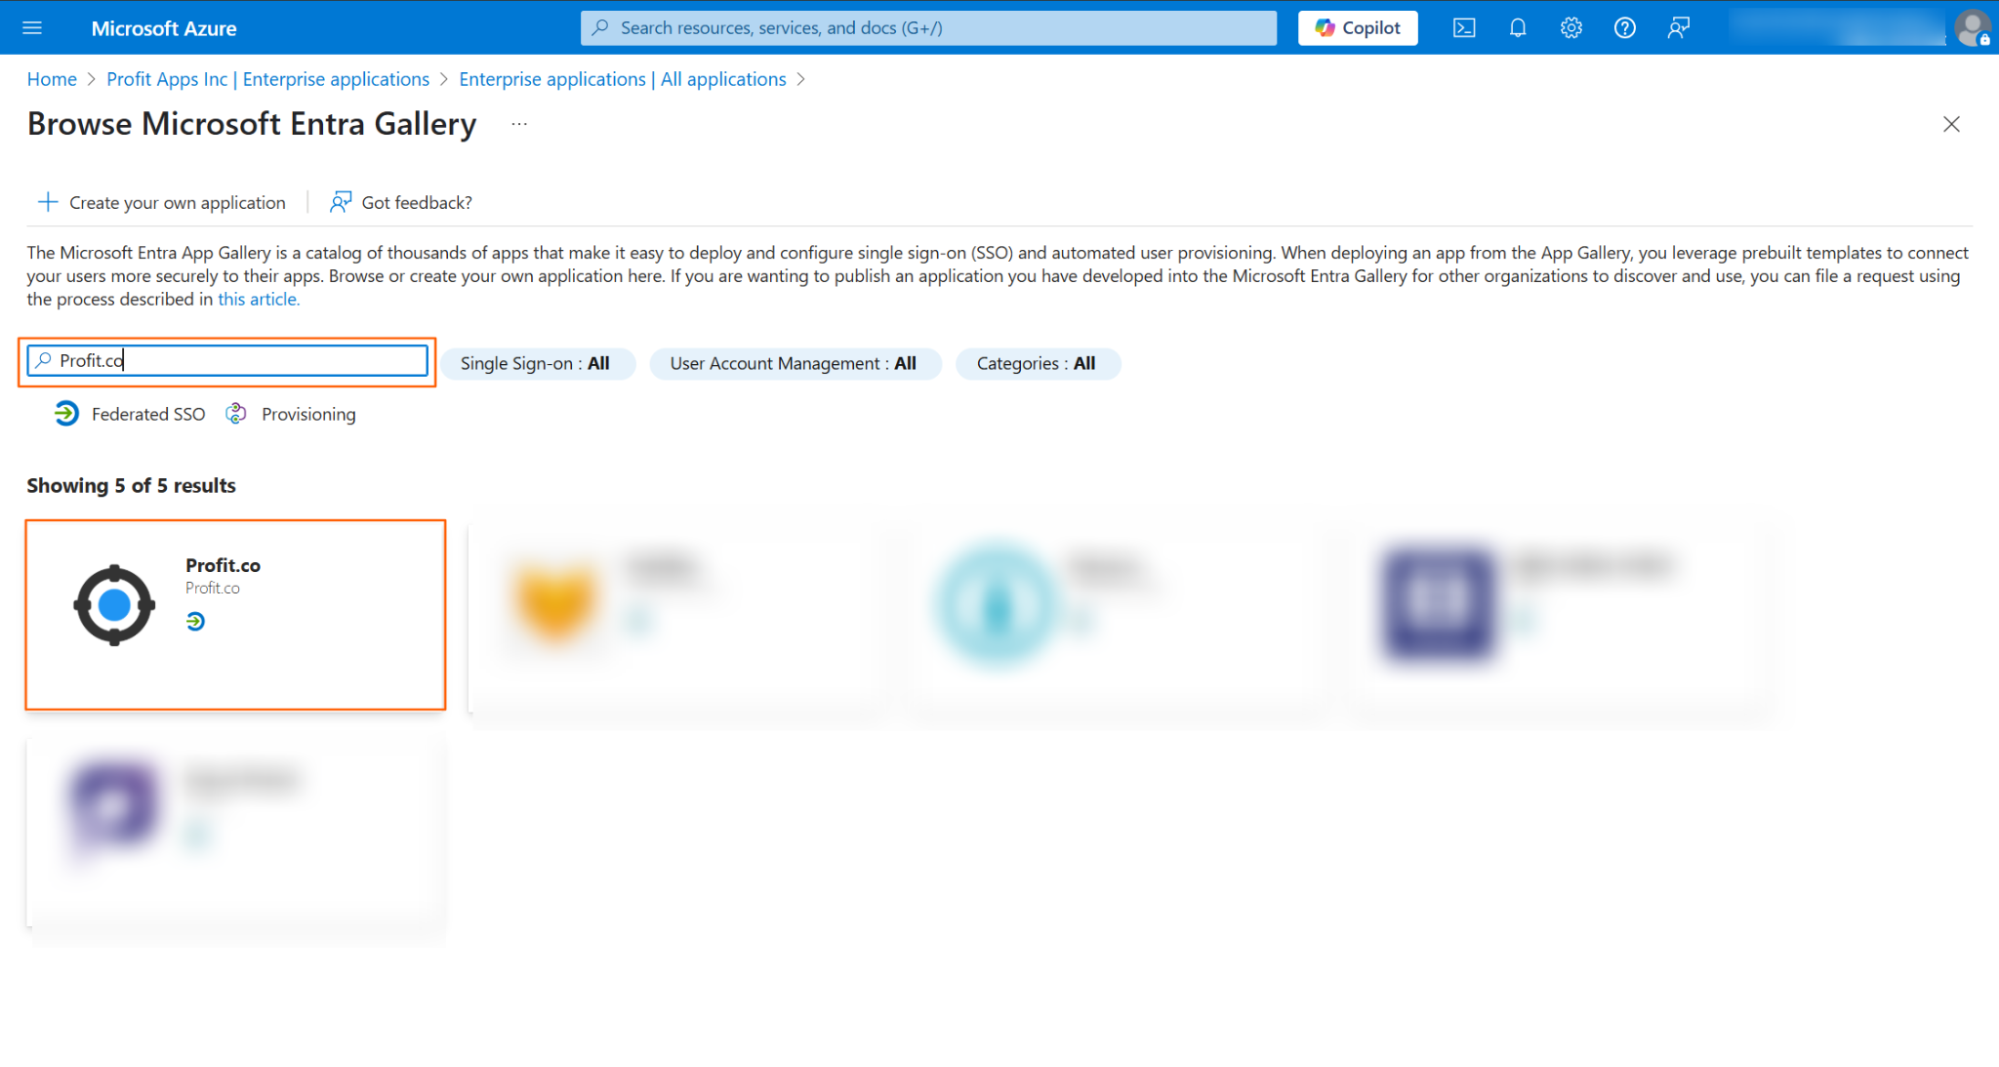
Task: Focus the global search resources field
Action: (x=928, y=28)
